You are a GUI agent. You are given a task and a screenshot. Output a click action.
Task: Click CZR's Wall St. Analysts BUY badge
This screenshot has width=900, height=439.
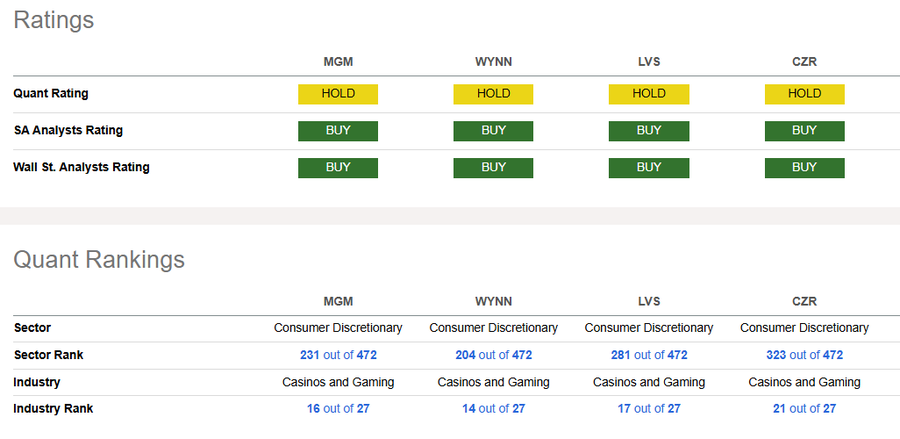pos(804,168)
